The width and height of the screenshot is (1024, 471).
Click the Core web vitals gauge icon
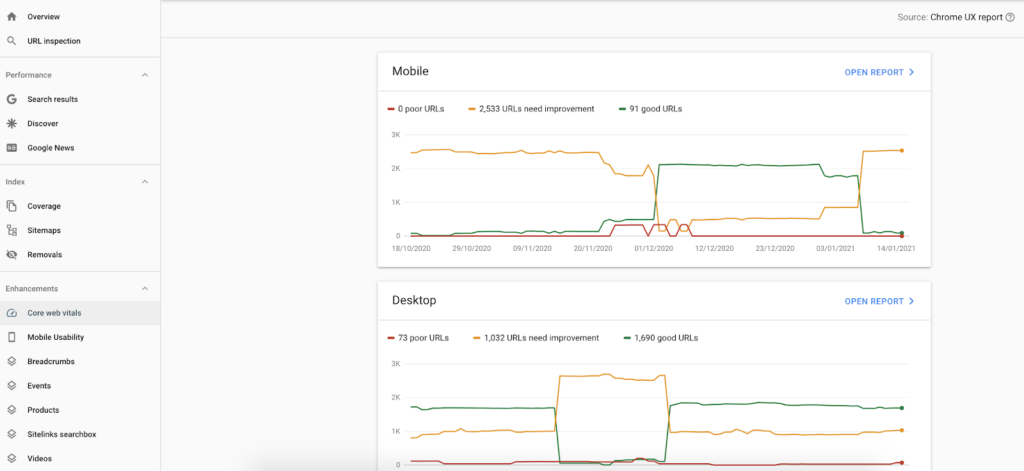coord(11,313)
